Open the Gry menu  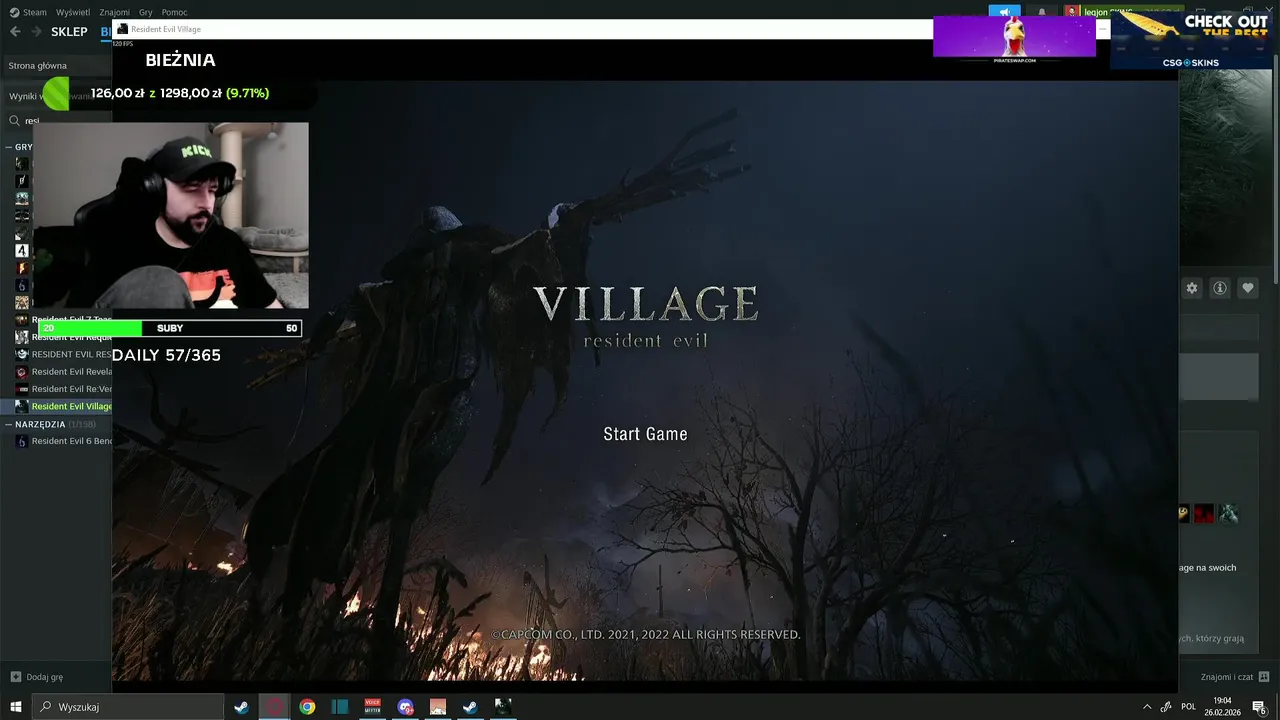[x=146, y=13]
